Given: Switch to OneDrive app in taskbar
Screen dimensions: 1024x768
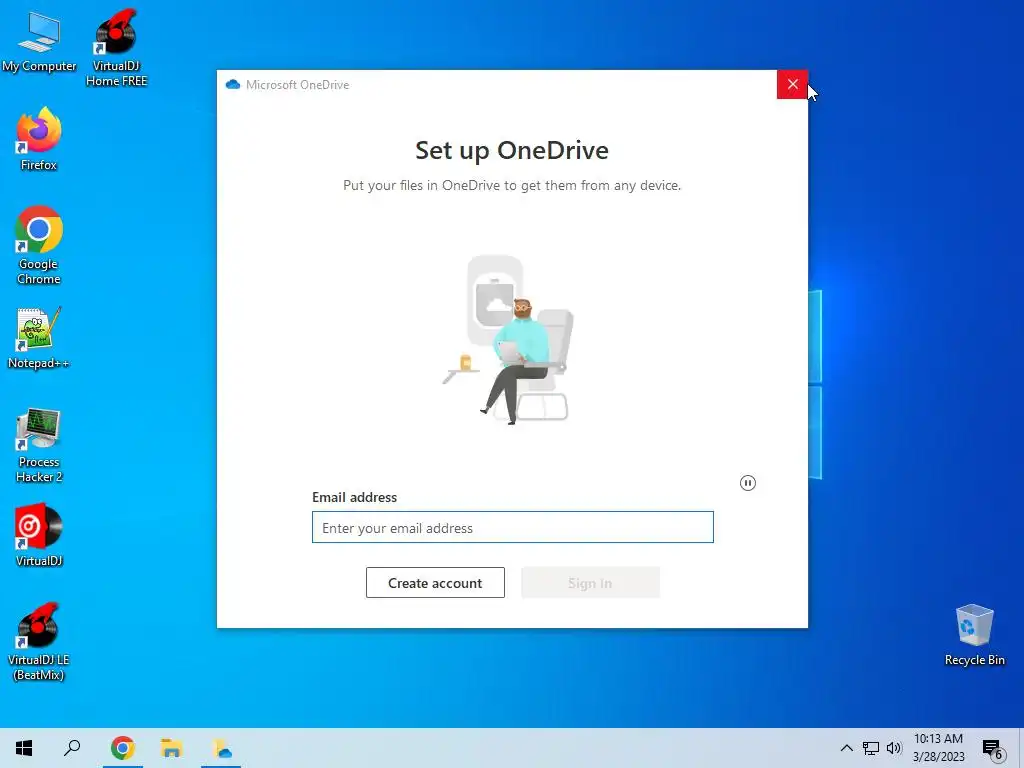Looking at the screenshot, I should (221, 748).
